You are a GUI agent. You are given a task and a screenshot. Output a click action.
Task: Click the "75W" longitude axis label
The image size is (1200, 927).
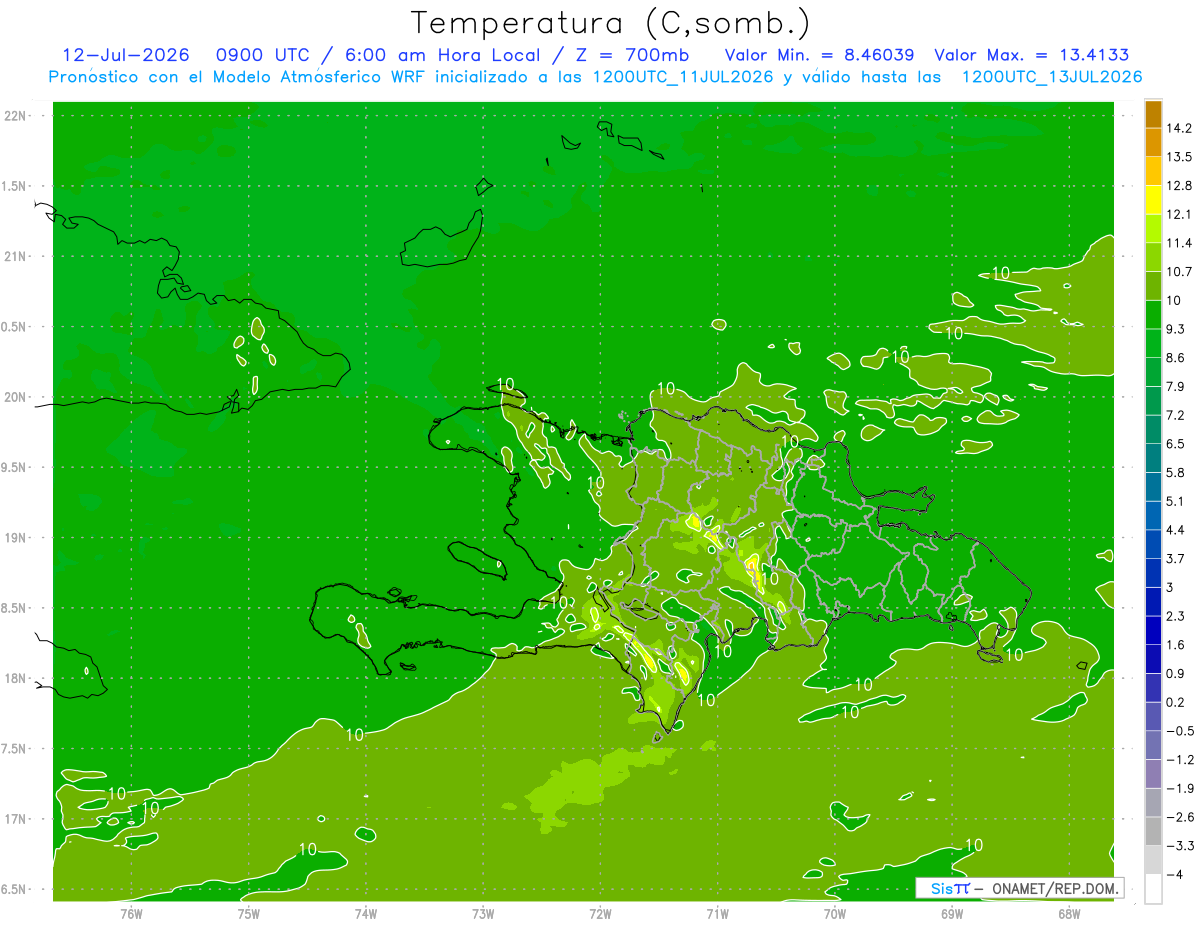point(249,914)
